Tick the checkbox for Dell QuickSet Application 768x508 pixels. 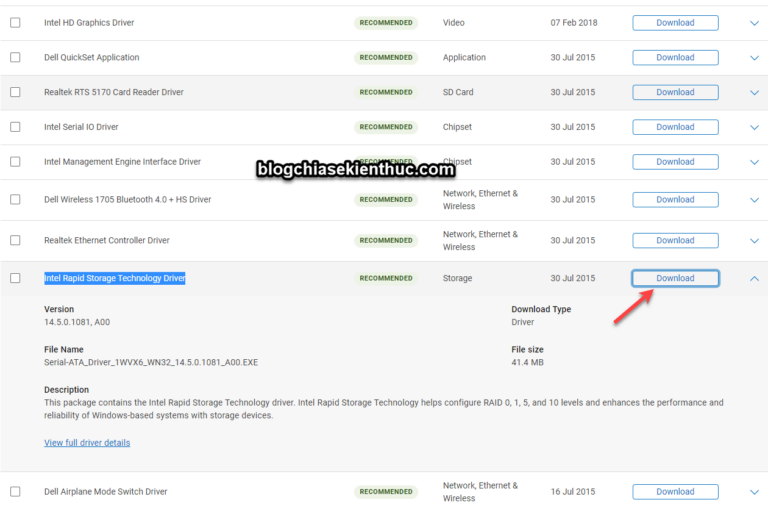pyautogui.click(x=15, y=57)
